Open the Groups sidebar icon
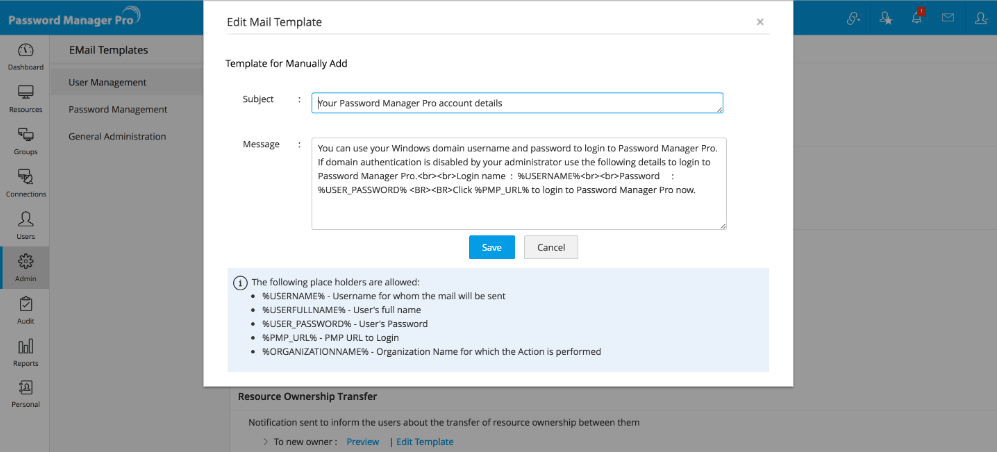997x452 pixels. (x=26, y=140)
